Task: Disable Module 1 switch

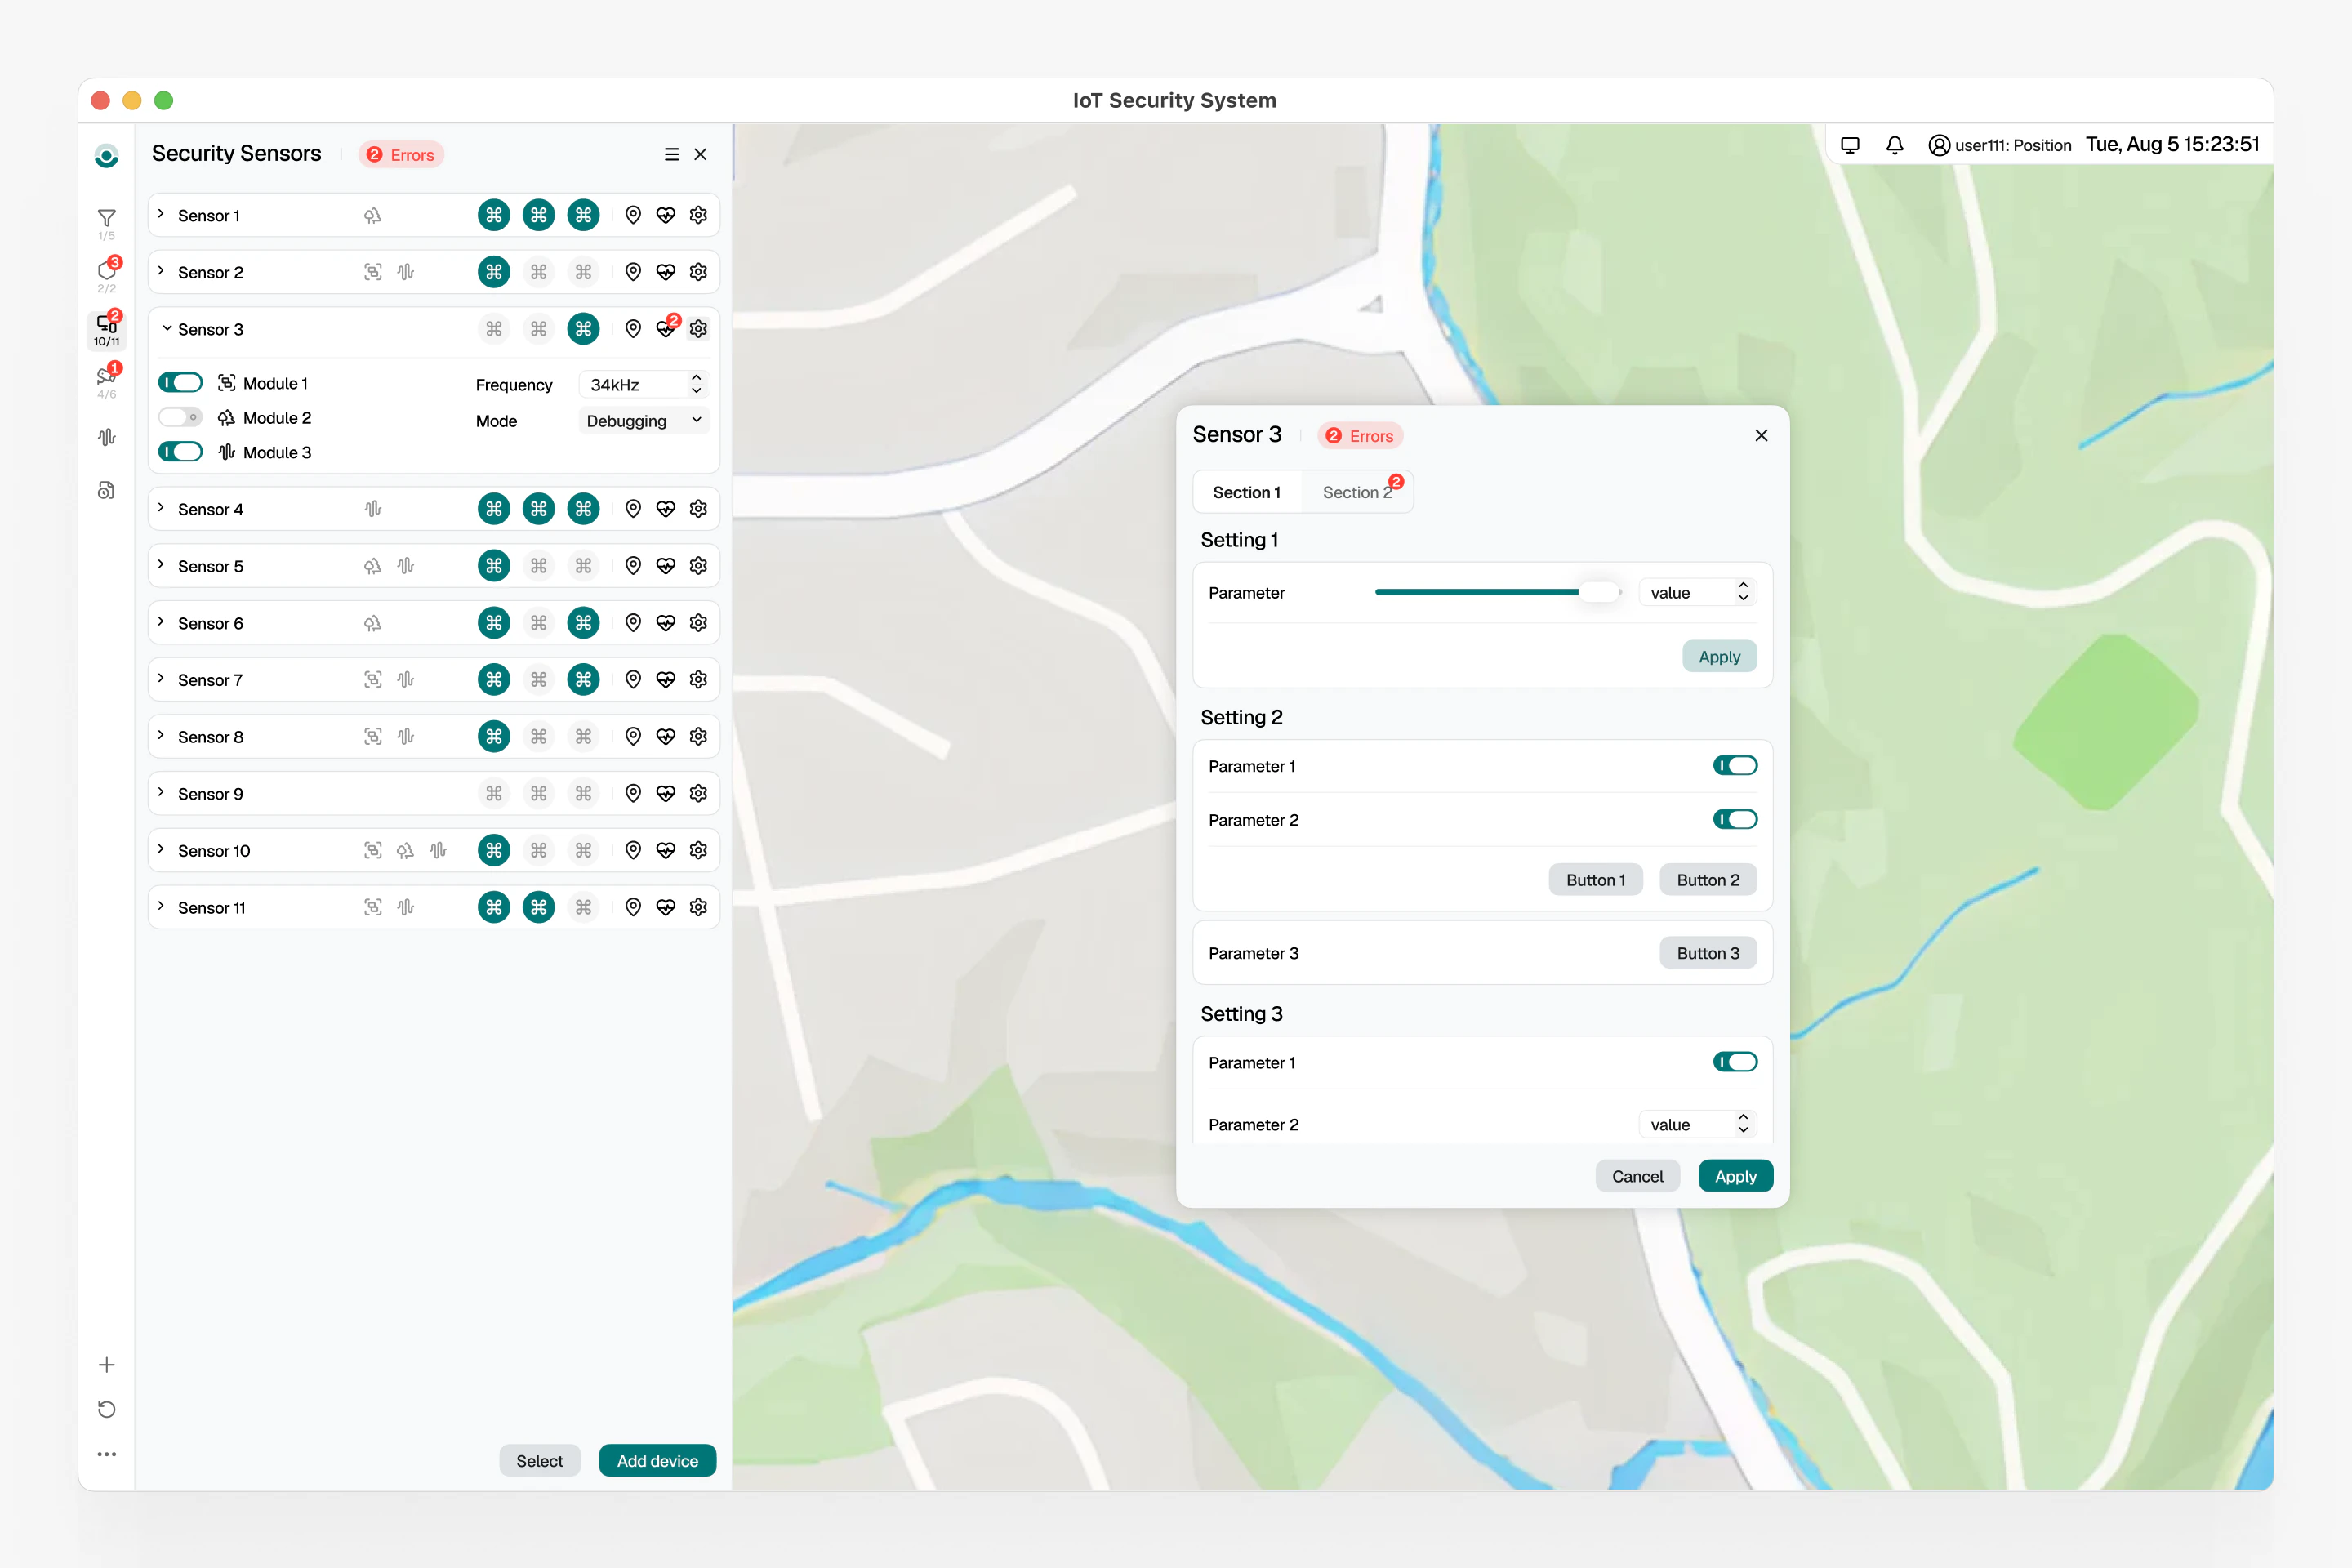Action: pyautogui.click(x=180, y=383)
